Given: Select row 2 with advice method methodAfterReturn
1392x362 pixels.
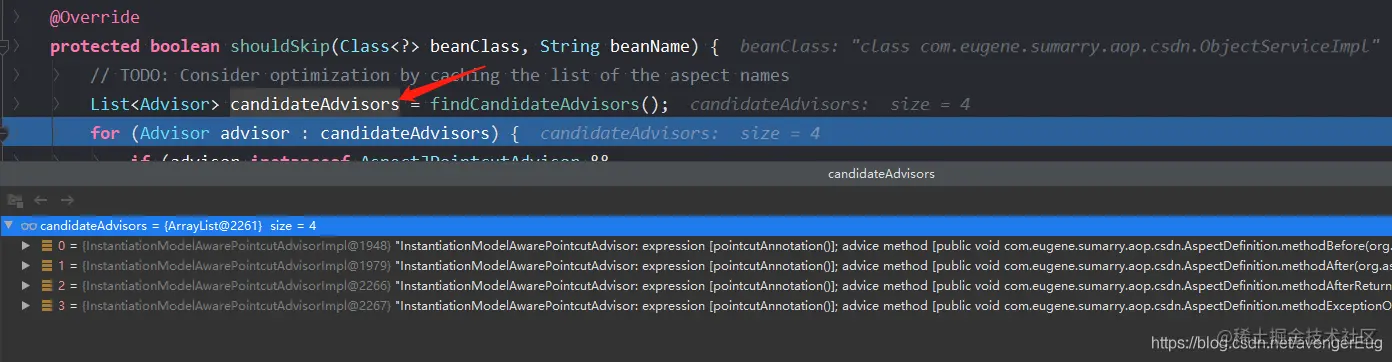Looking at the screenshot, I should click(696, 285).
